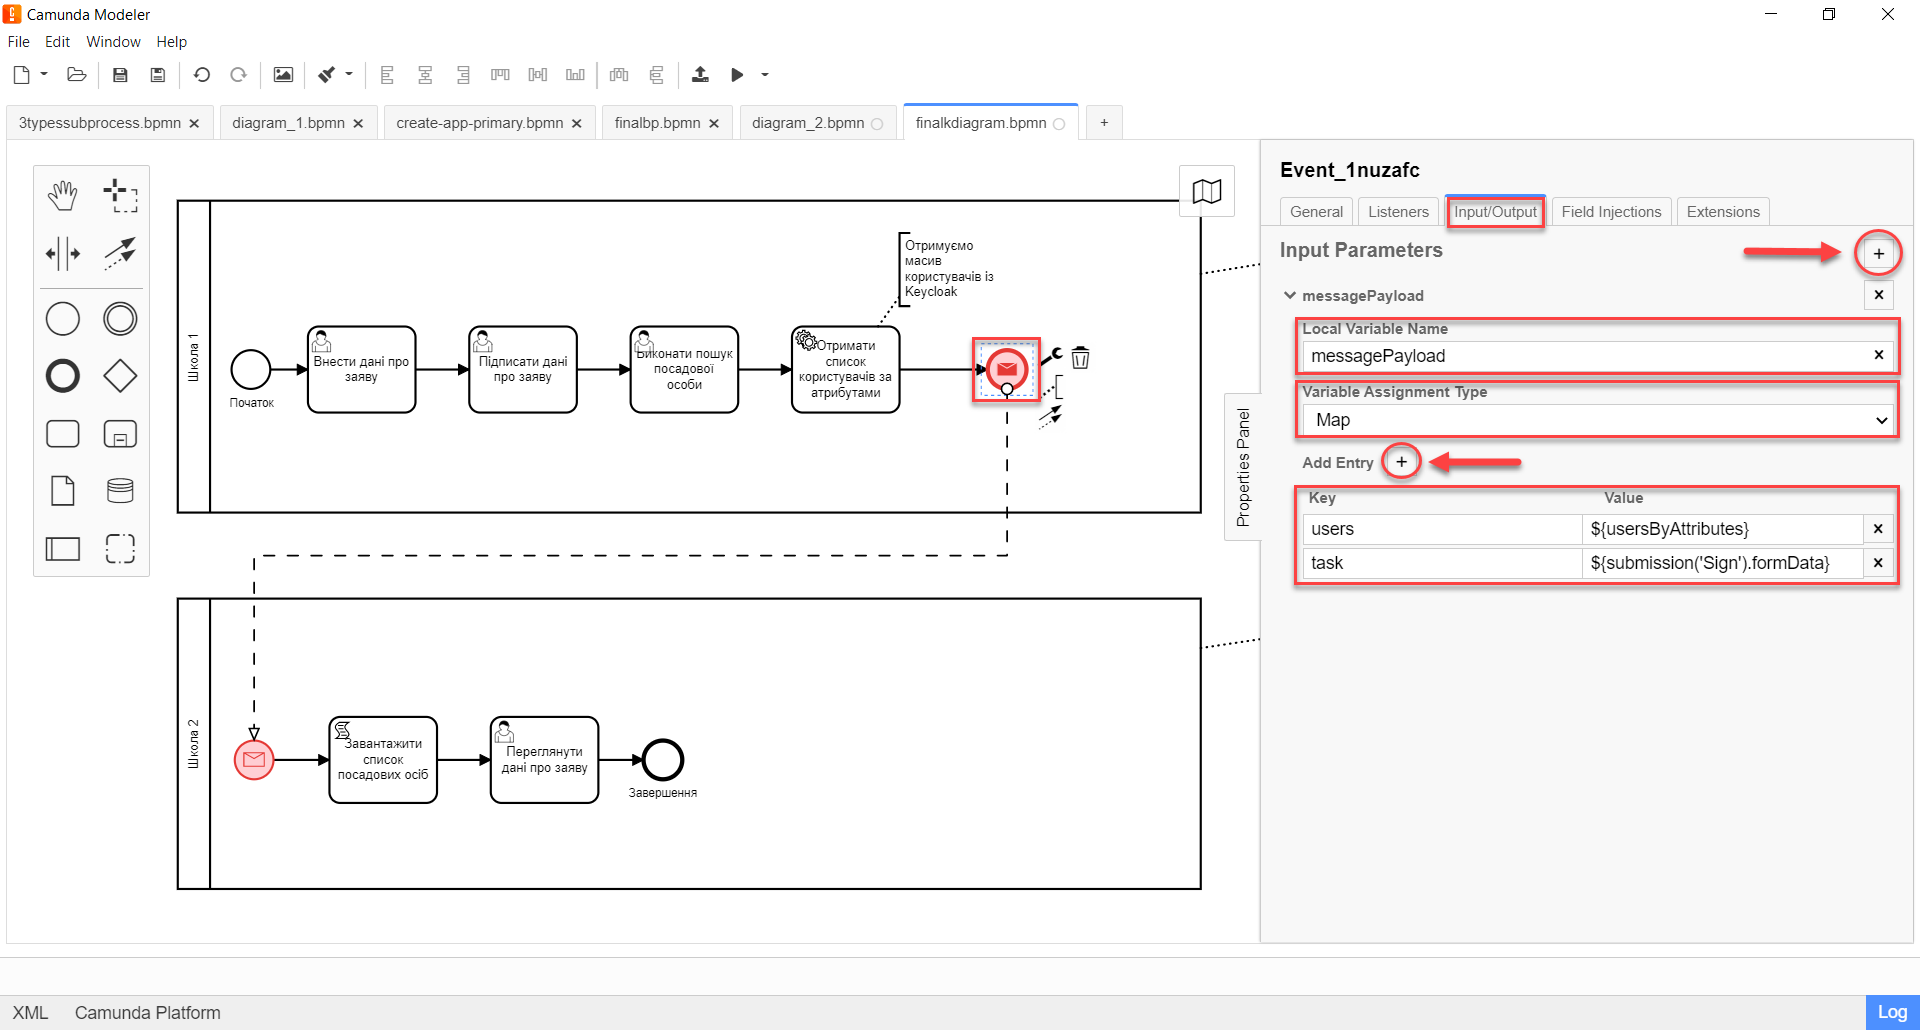Activate the global connect tool

point(120,253)
